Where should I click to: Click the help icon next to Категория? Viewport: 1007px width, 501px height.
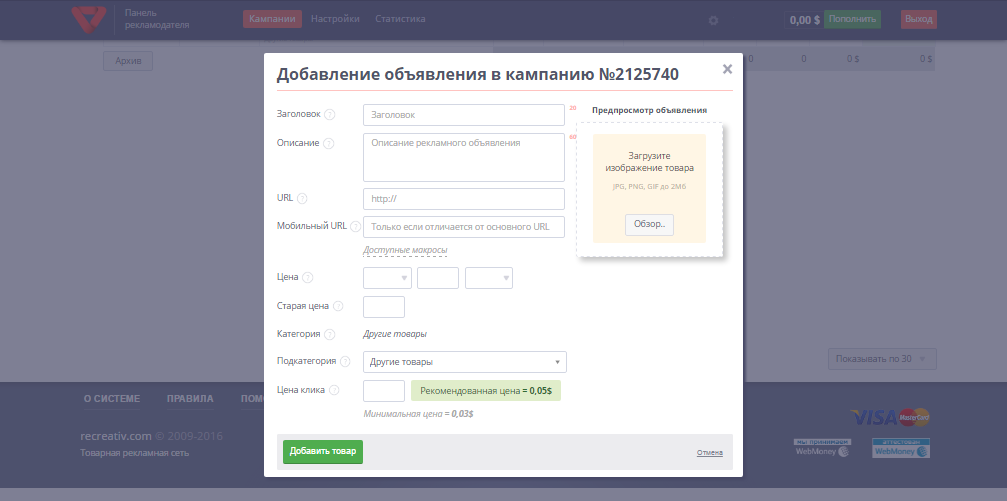click(x=329, y=335)
